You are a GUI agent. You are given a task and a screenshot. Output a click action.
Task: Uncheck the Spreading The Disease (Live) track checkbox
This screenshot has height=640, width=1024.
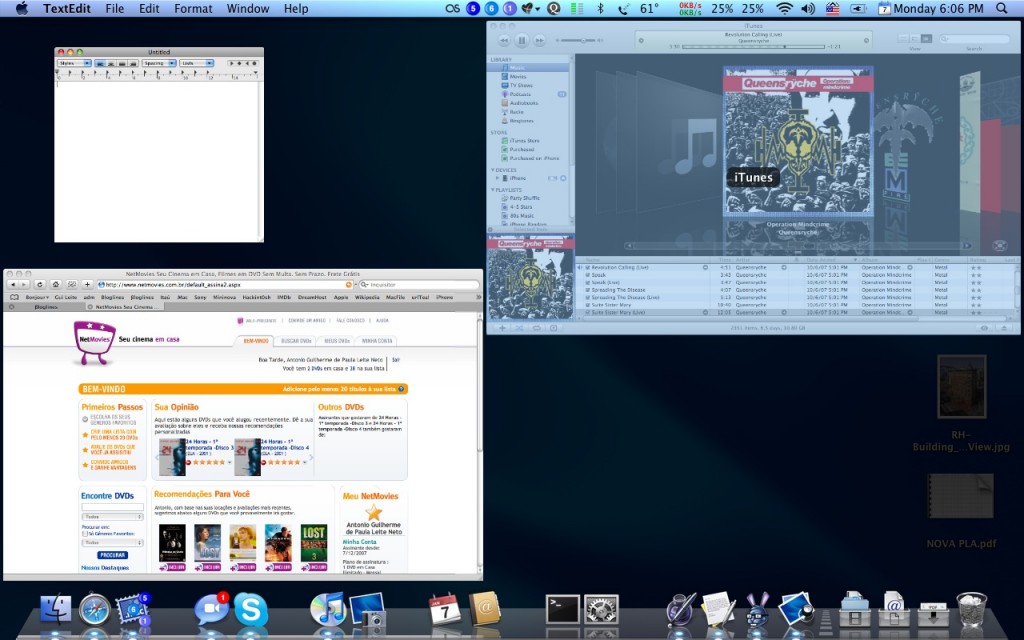[x=588, y=298]
